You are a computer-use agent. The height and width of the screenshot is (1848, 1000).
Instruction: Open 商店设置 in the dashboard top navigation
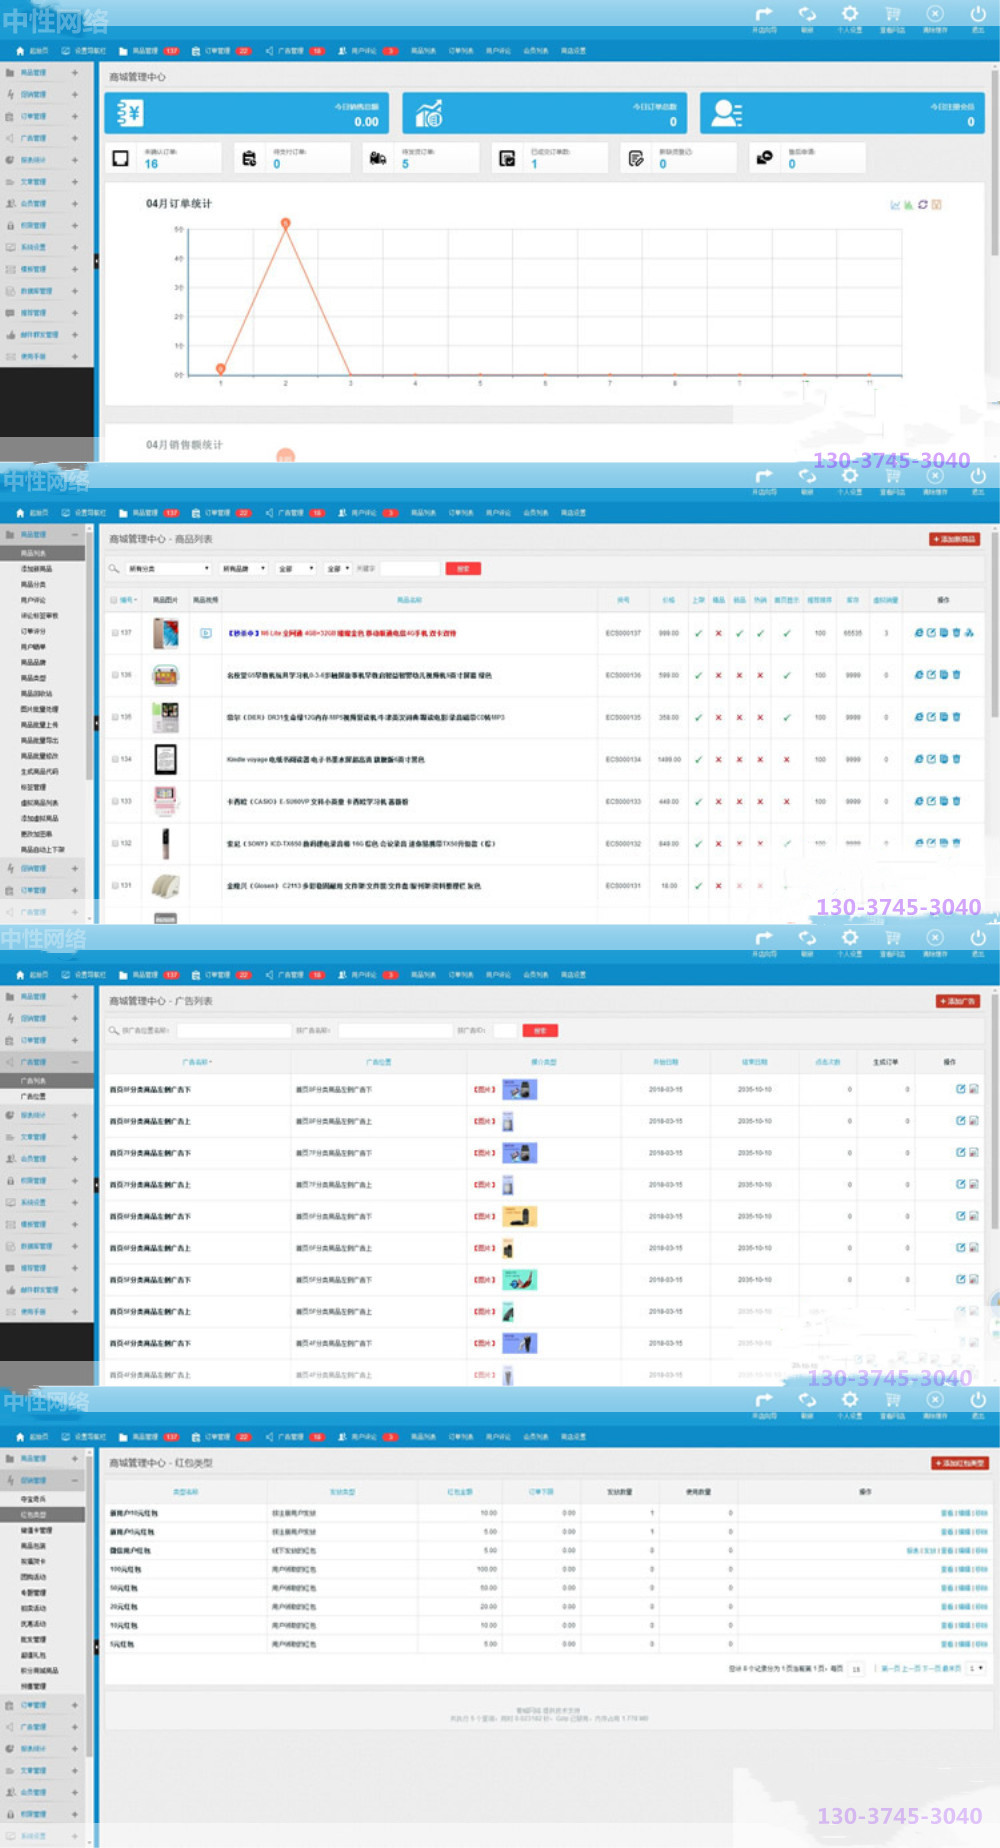(x=574, y=50)
